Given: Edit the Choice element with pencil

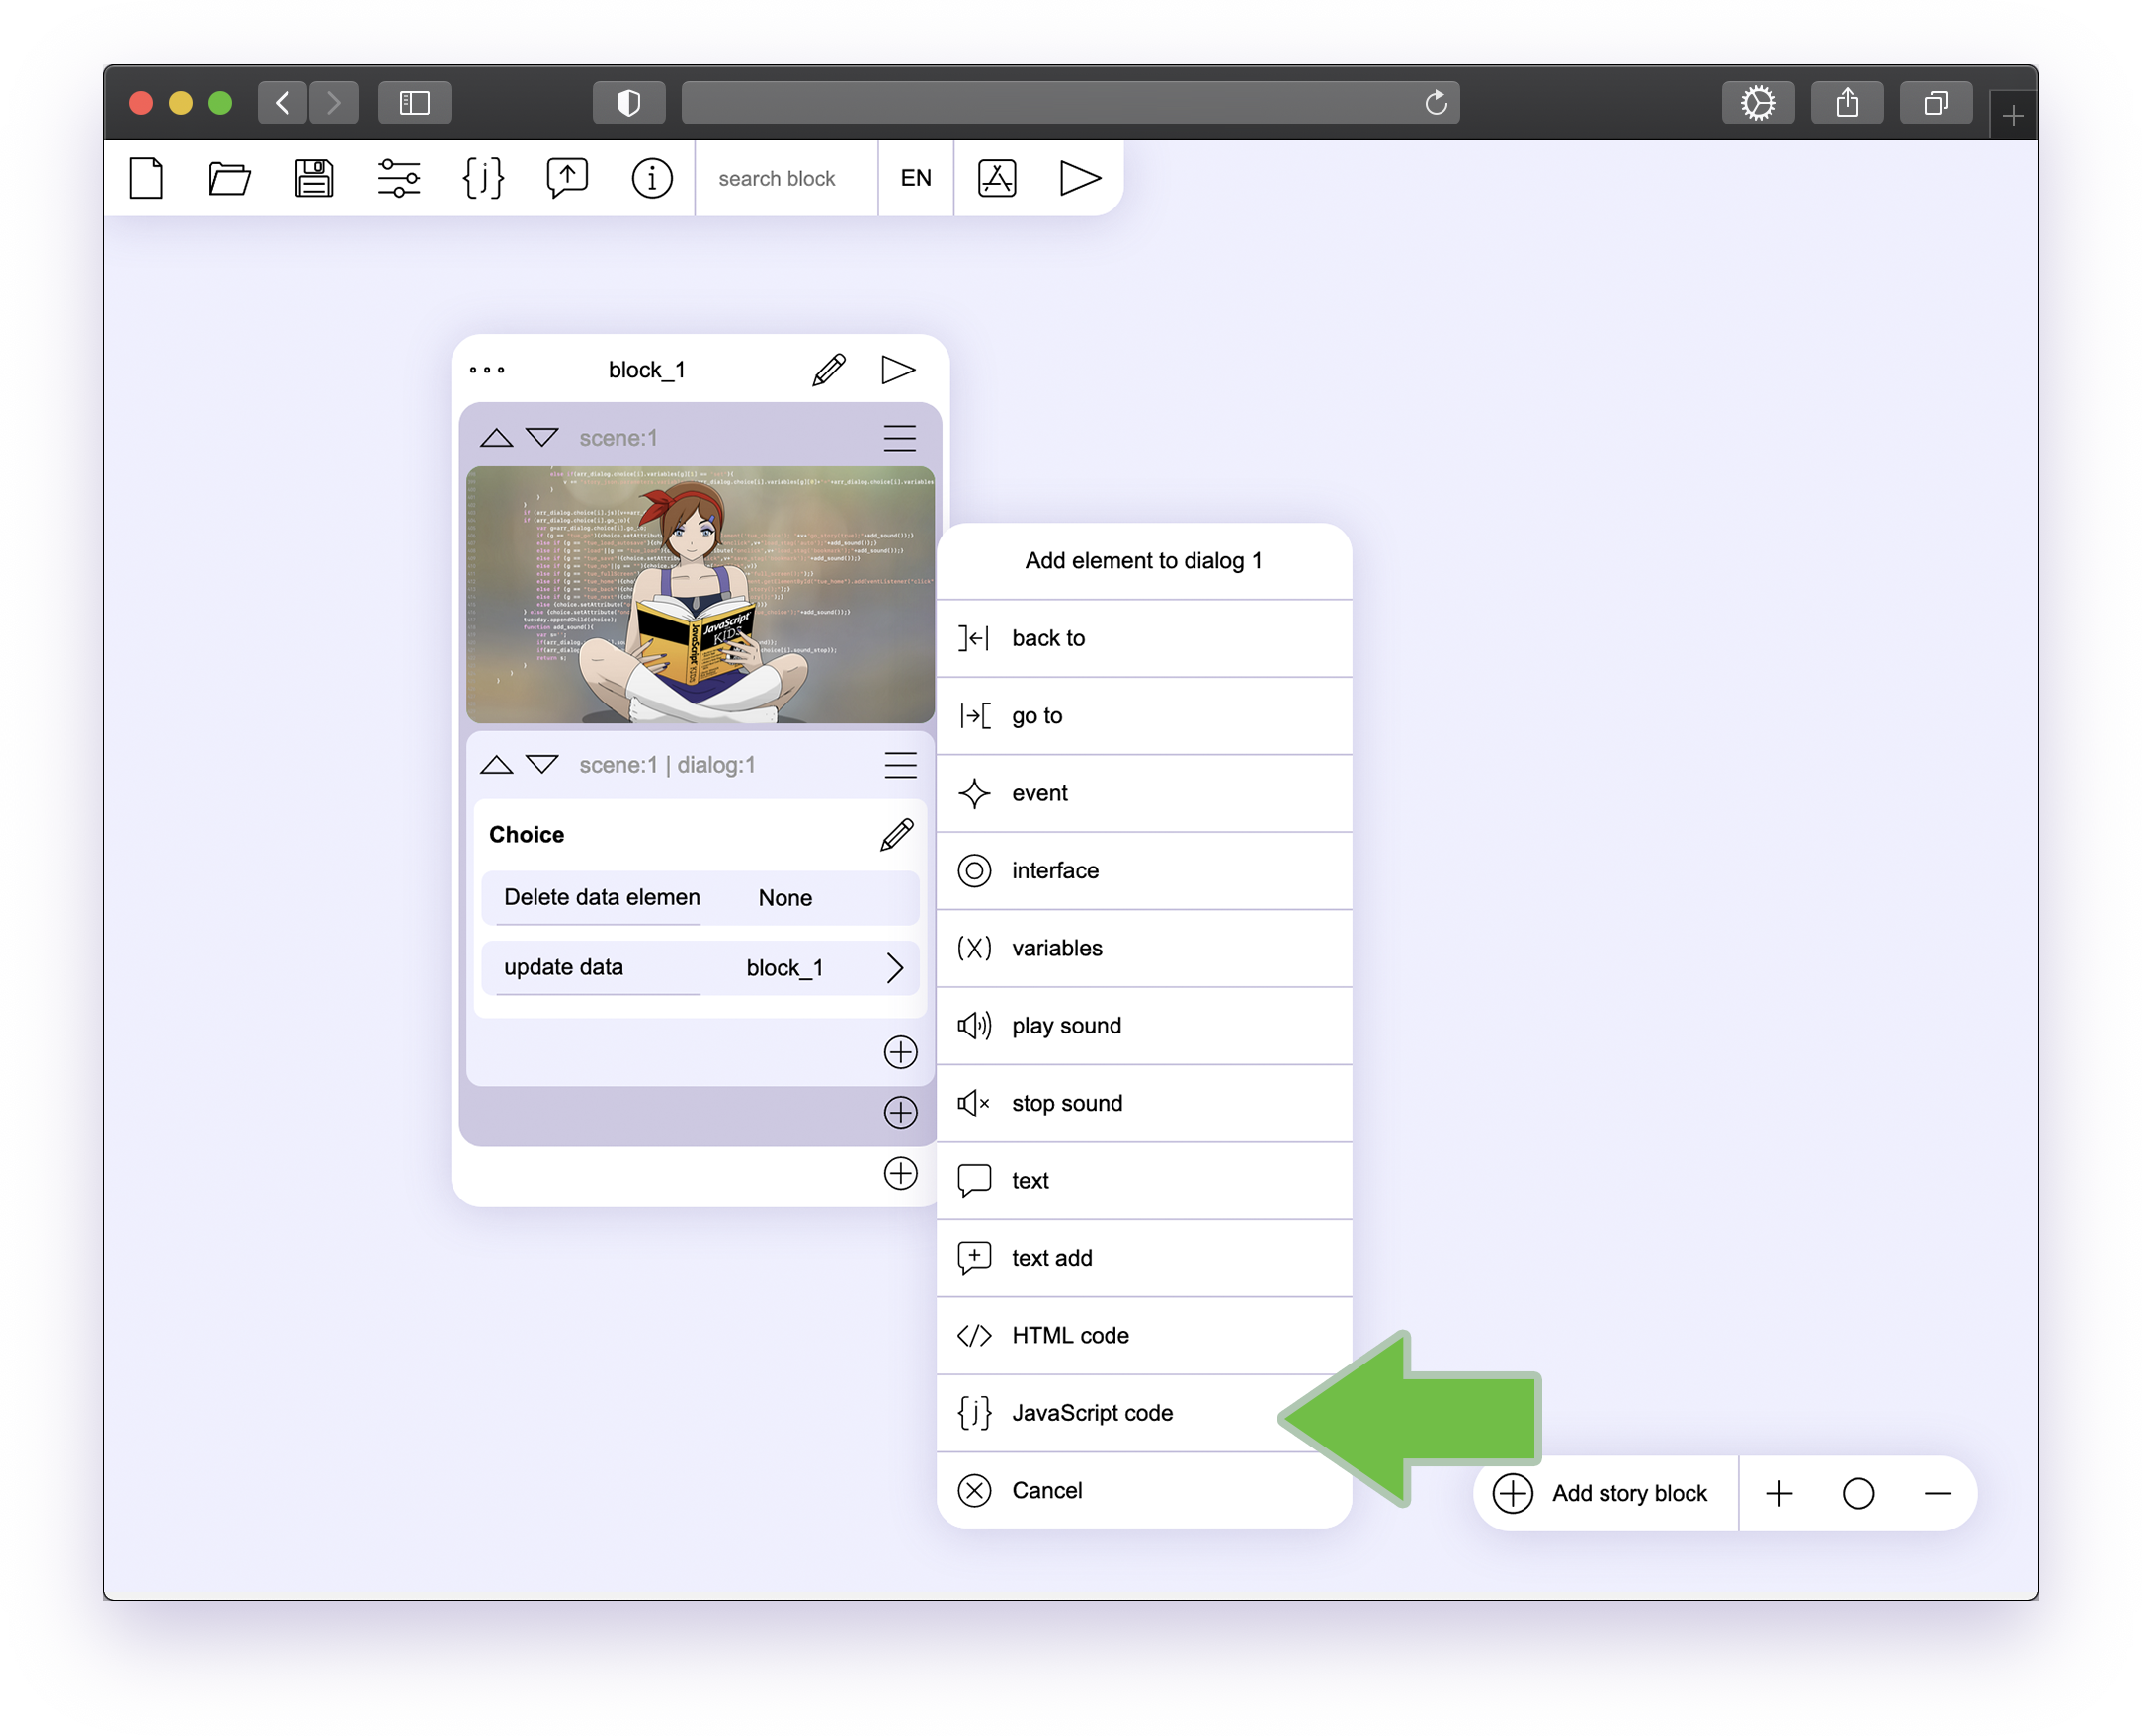Looking at the screenshot, I should pos(897,835).
